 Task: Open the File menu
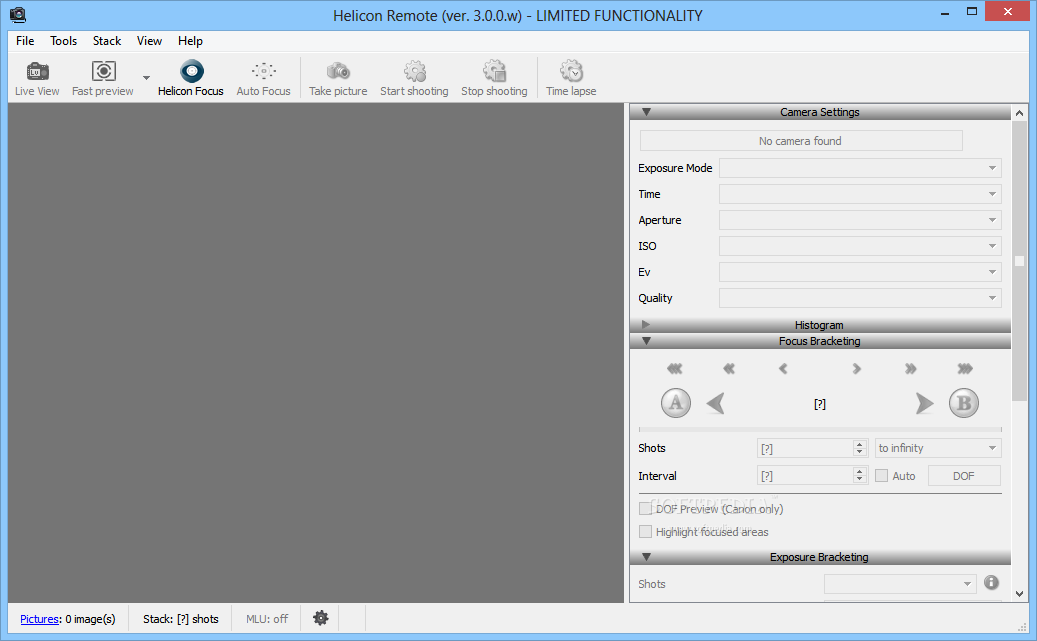pos(25,41)
